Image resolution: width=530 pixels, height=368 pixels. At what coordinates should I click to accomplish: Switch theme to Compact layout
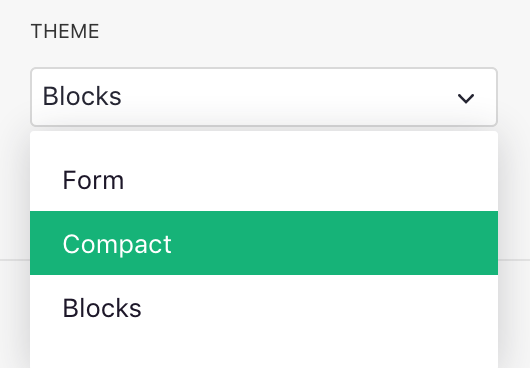point(264,243)
